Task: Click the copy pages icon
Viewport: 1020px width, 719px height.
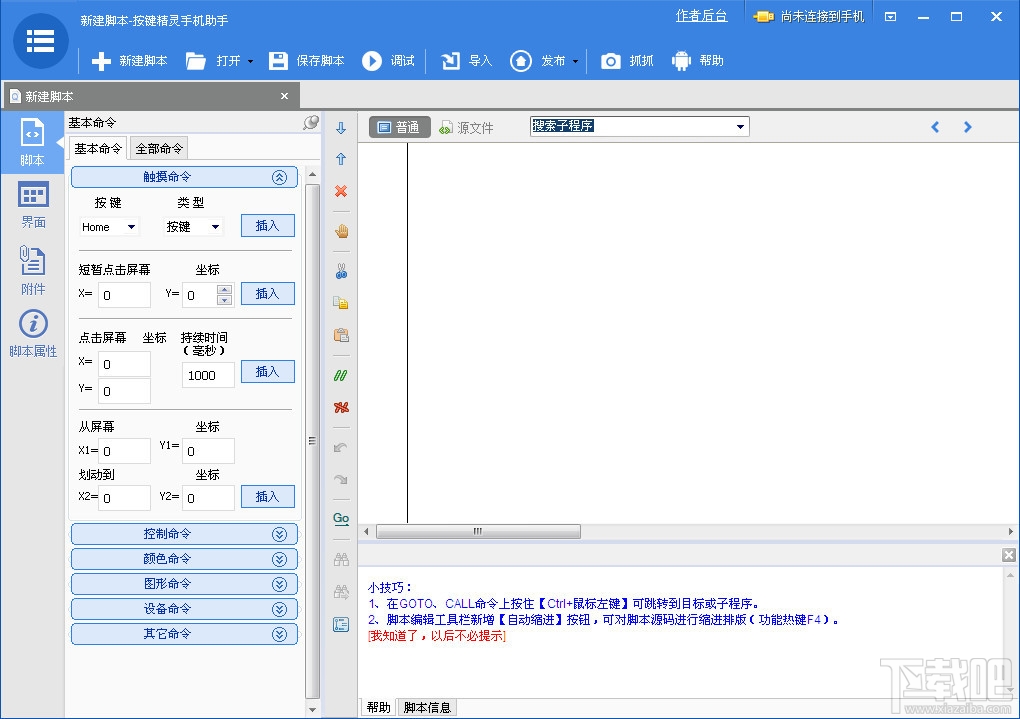Action: pos(341,303)
